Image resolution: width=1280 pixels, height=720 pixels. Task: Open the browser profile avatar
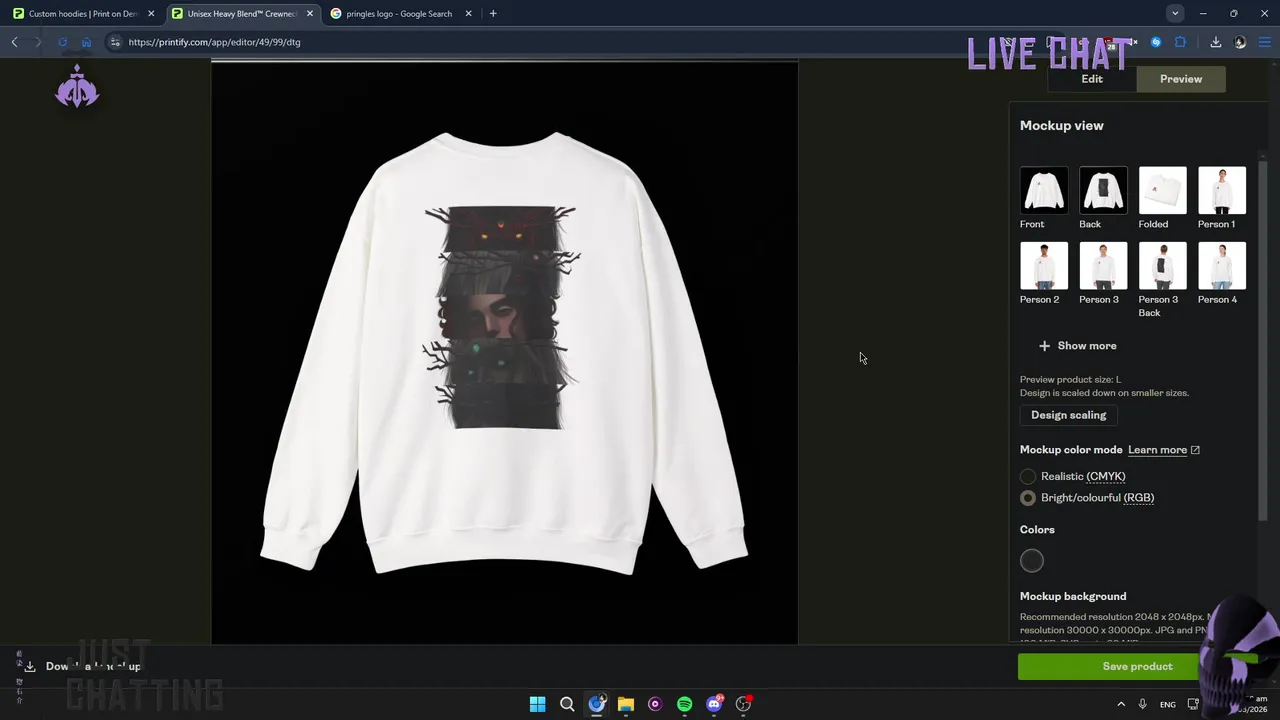coord(1240,42)
